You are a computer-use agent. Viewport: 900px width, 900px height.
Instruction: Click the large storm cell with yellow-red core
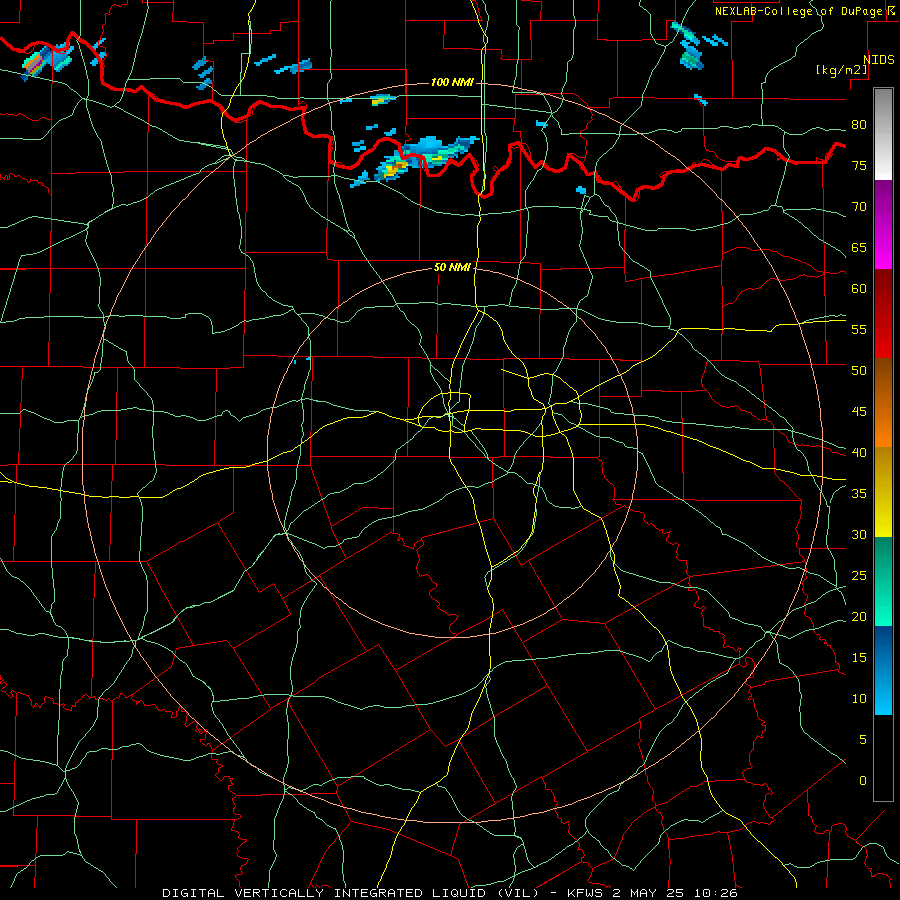[x=415, y=160]
